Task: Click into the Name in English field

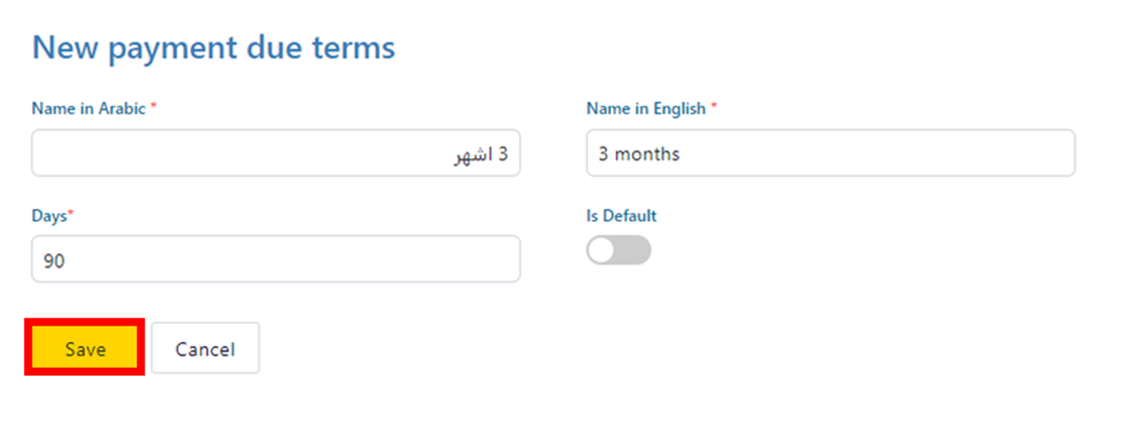Action: coord(830,154)
